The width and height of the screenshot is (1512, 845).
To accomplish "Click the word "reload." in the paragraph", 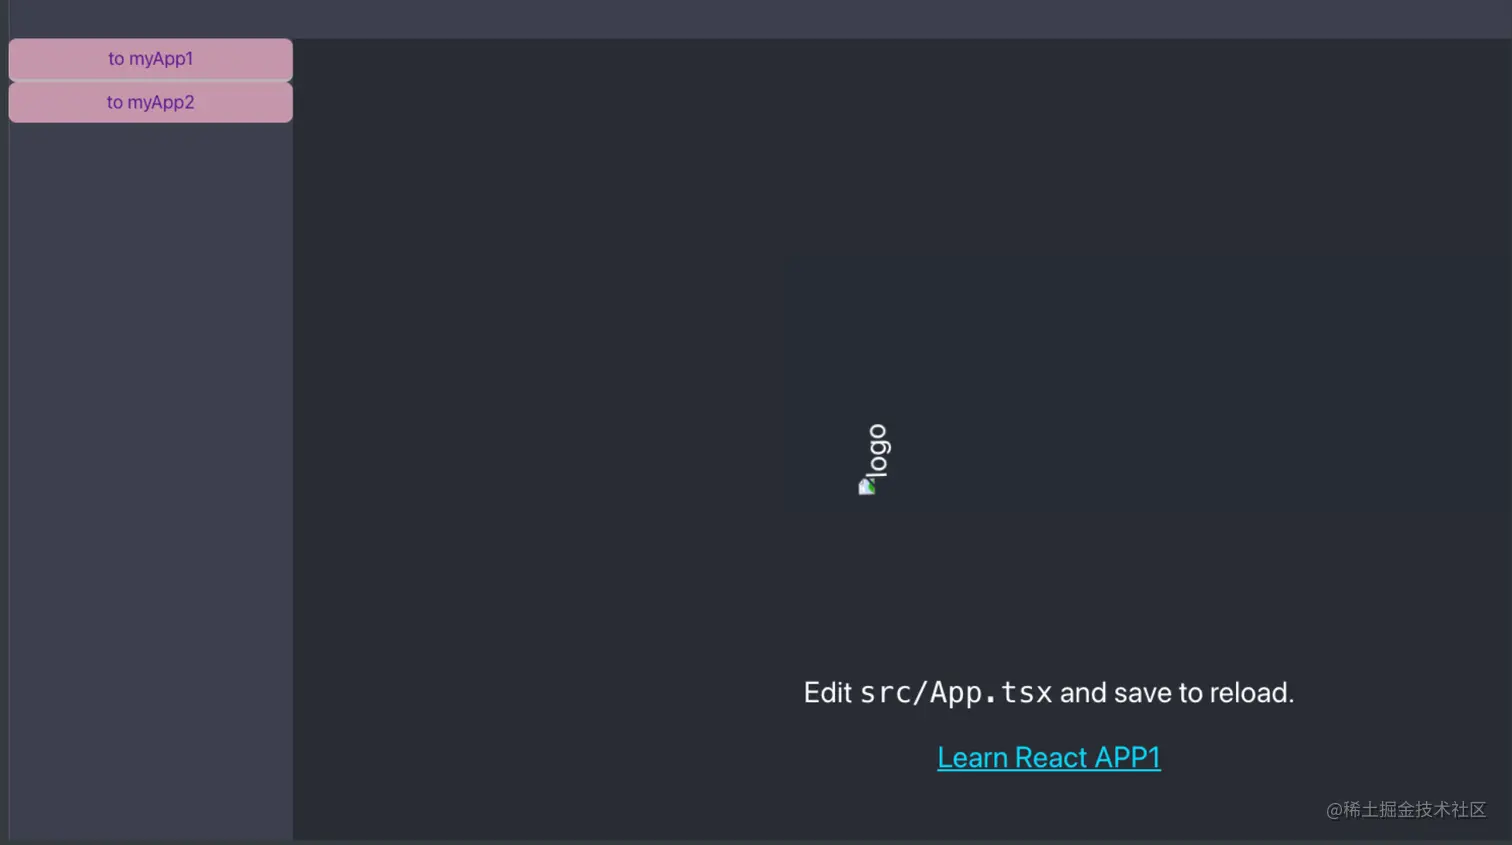I will 1252,693.
